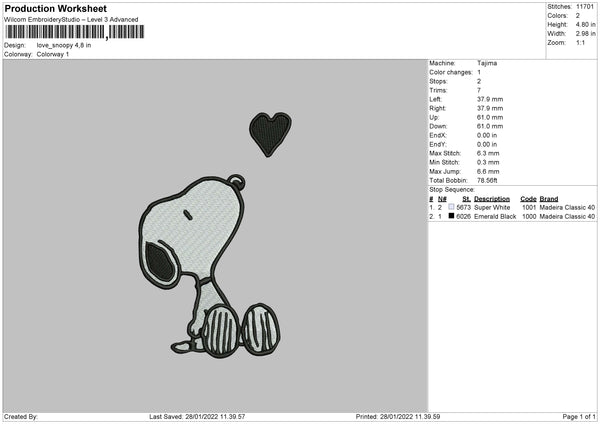
Task: Click the 'Stop Sequence:' heading
Action: click(x=452, y=190)
